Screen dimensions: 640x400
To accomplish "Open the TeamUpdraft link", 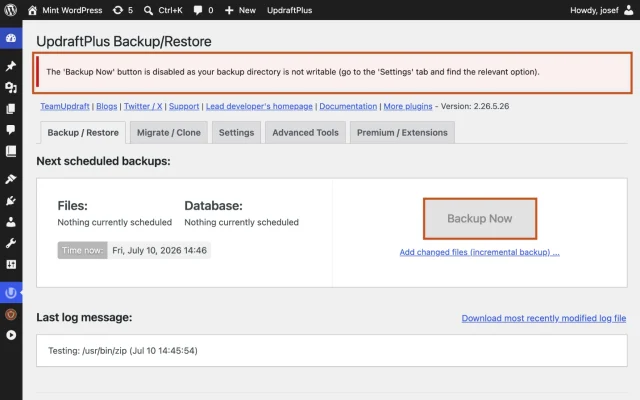I will pyautogui.click(x=64, y=106).
